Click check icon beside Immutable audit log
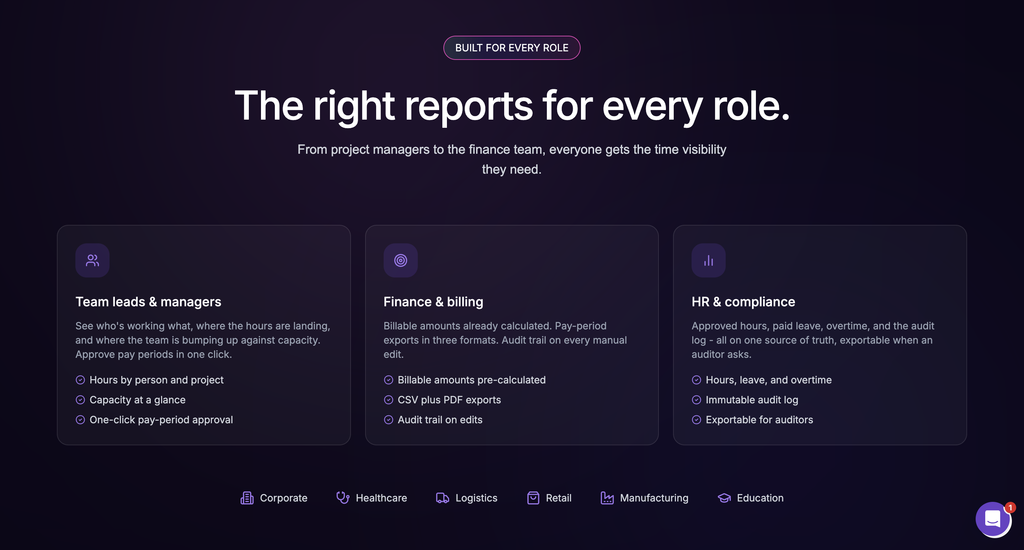Screen dimensions: 1024x550 pos(697,400)
